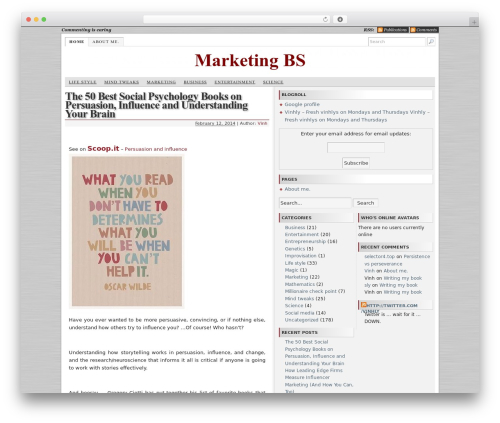Open a new browser tab with plus button
The width and height of the screenshot is (500, 423).
click(x=474, y=22)
